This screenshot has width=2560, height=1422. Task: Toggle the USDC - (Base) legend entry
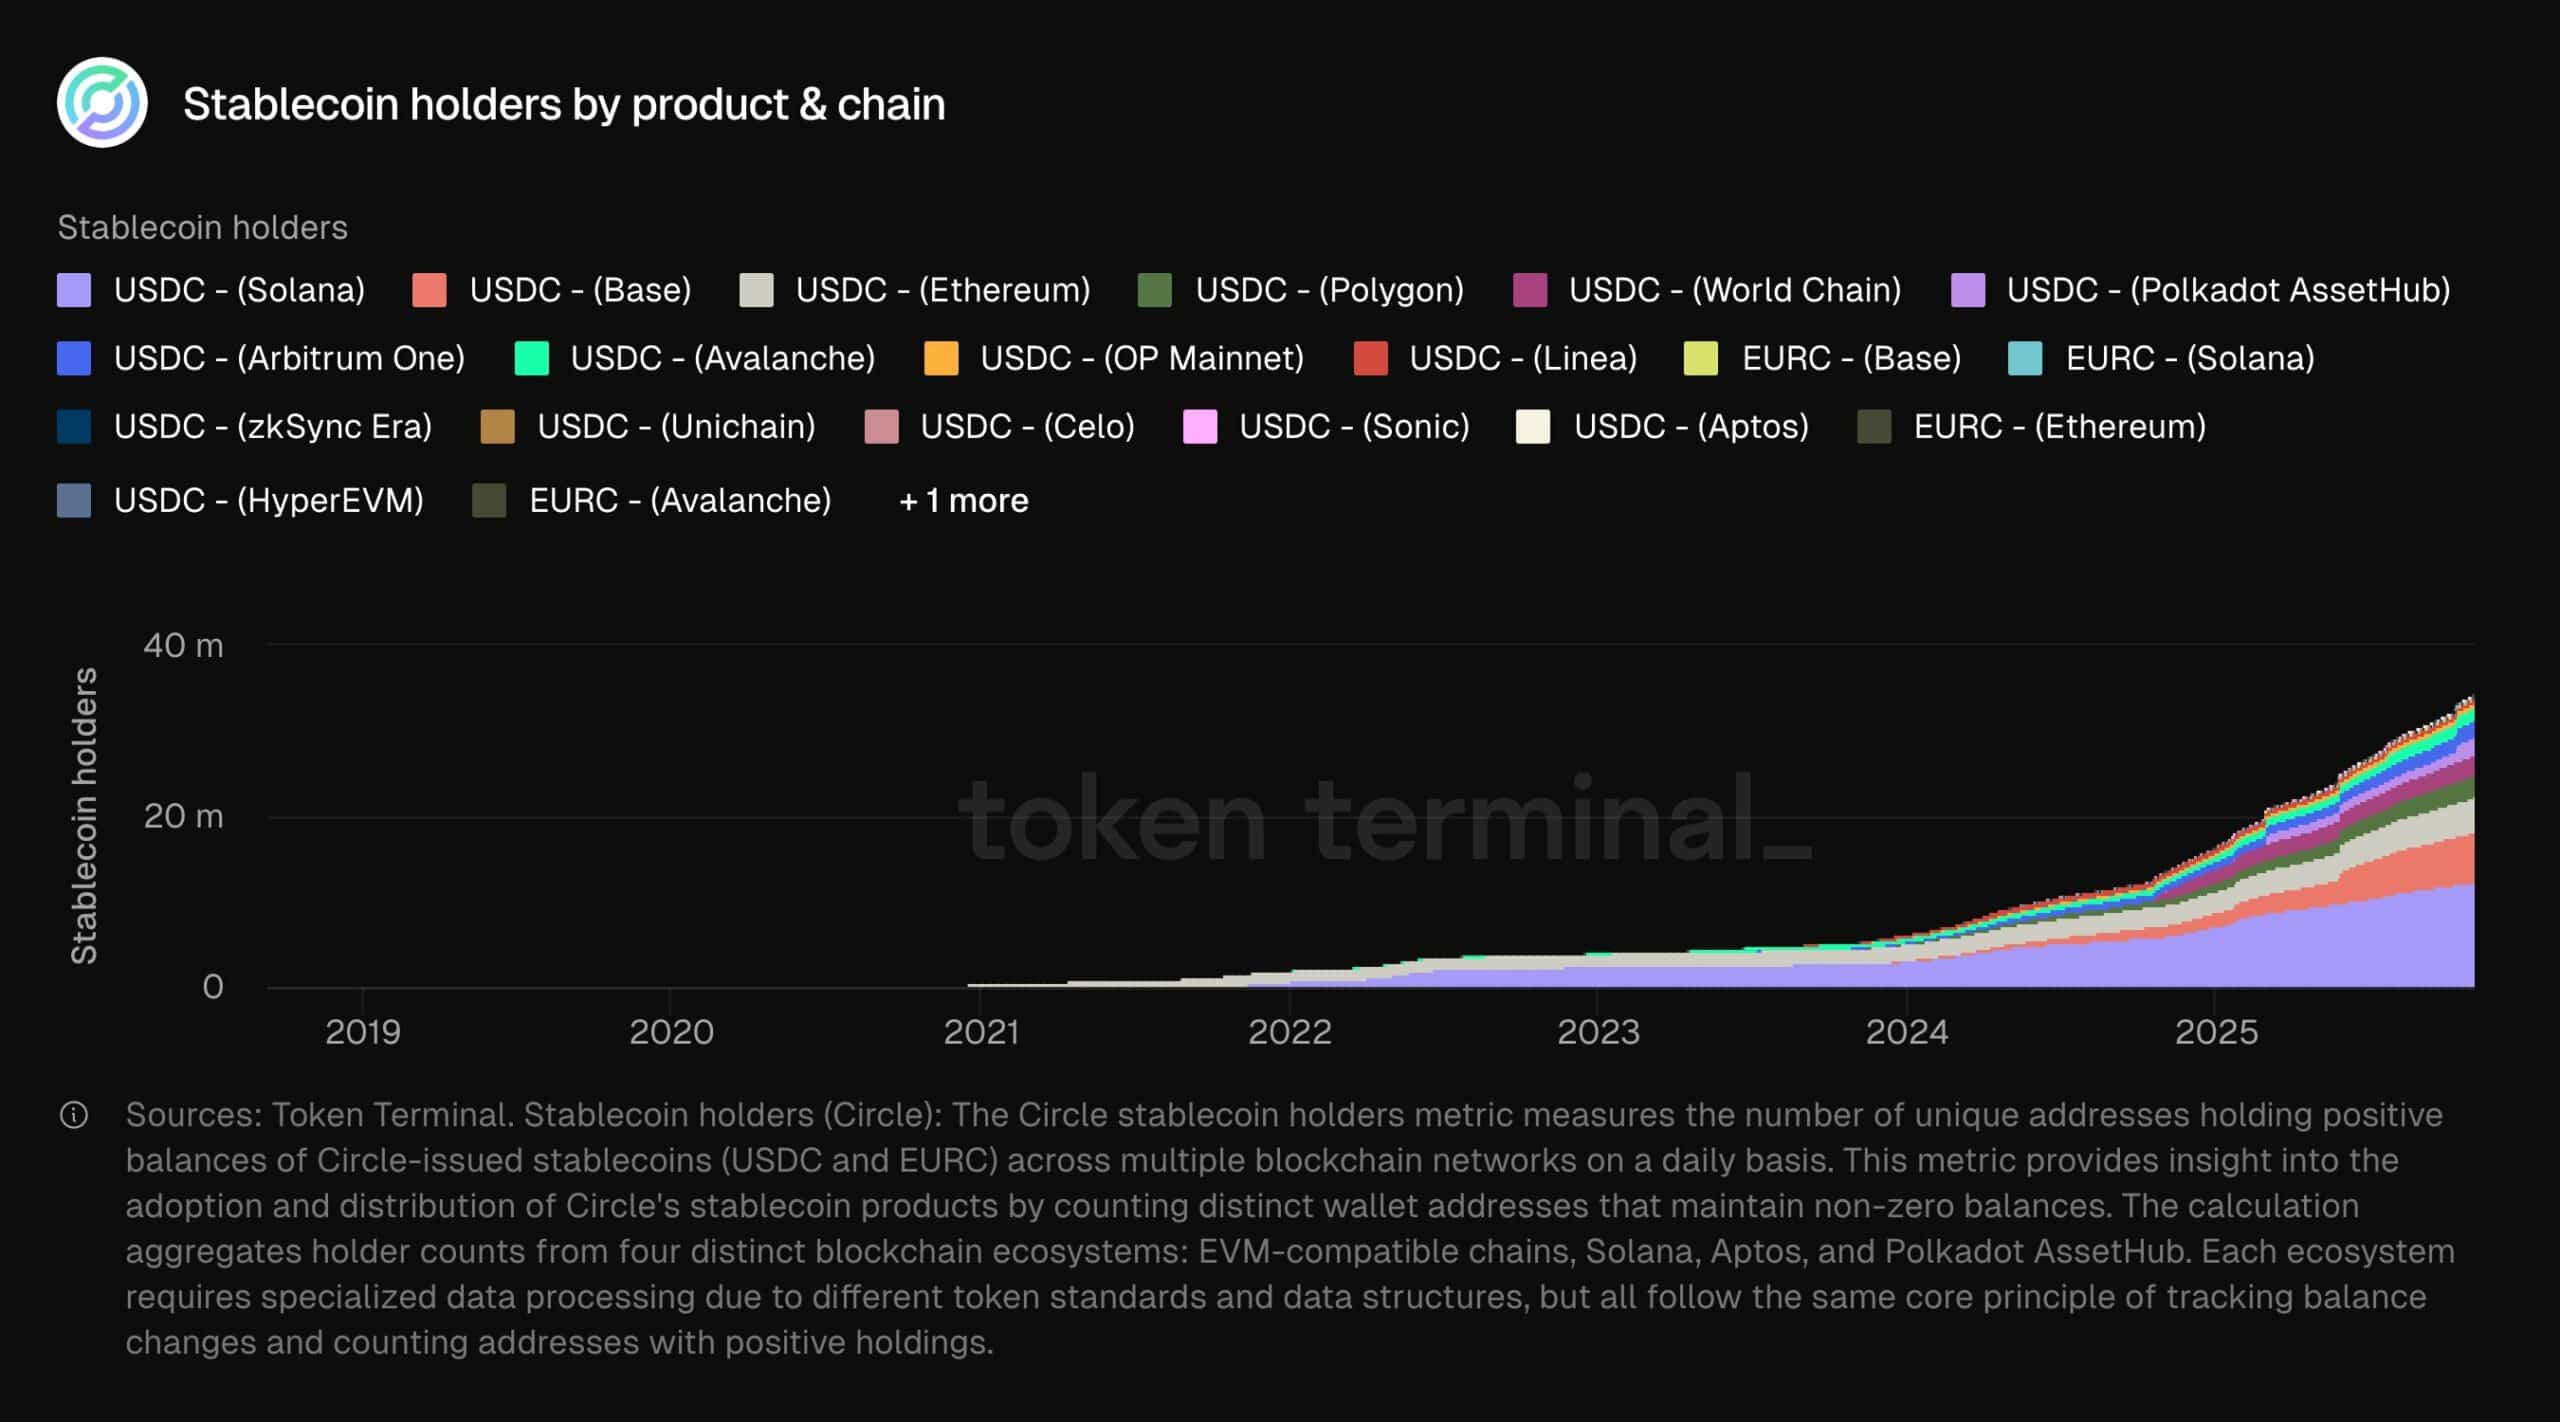tap(580, 290)
